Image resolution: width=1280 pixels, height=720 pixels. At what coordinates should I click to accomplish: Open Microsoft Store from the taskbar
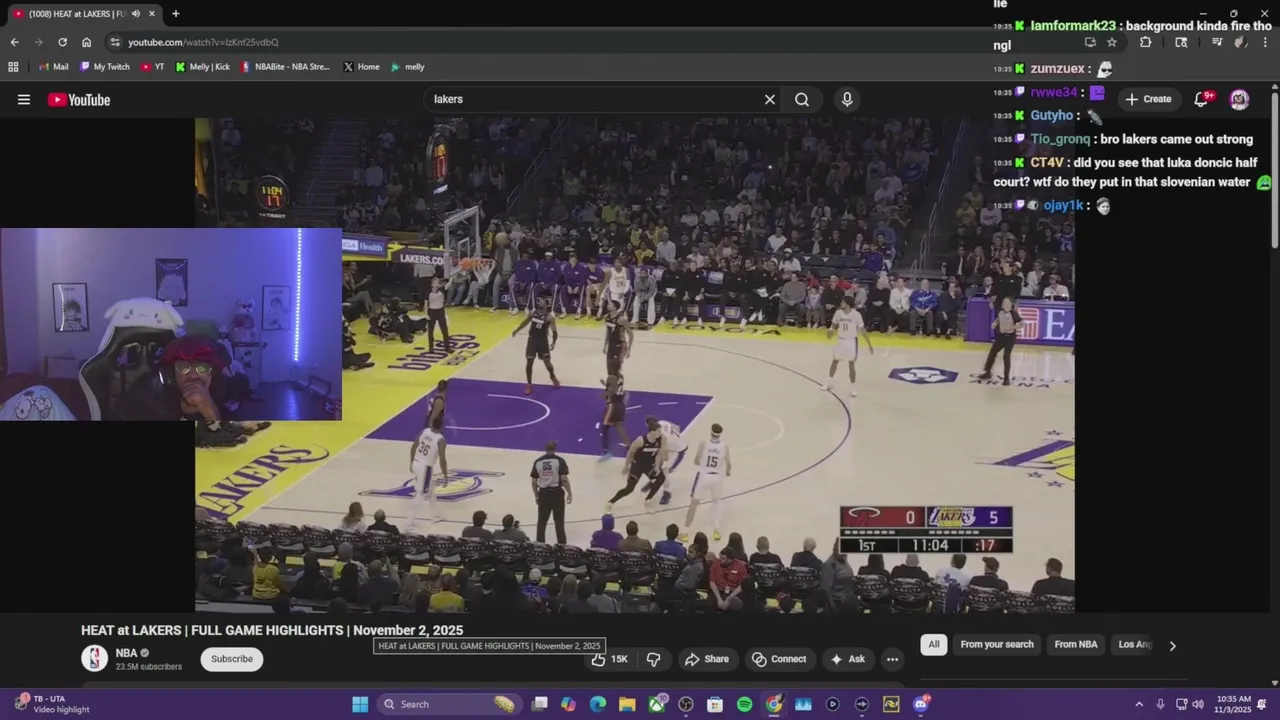pos(715,704)
